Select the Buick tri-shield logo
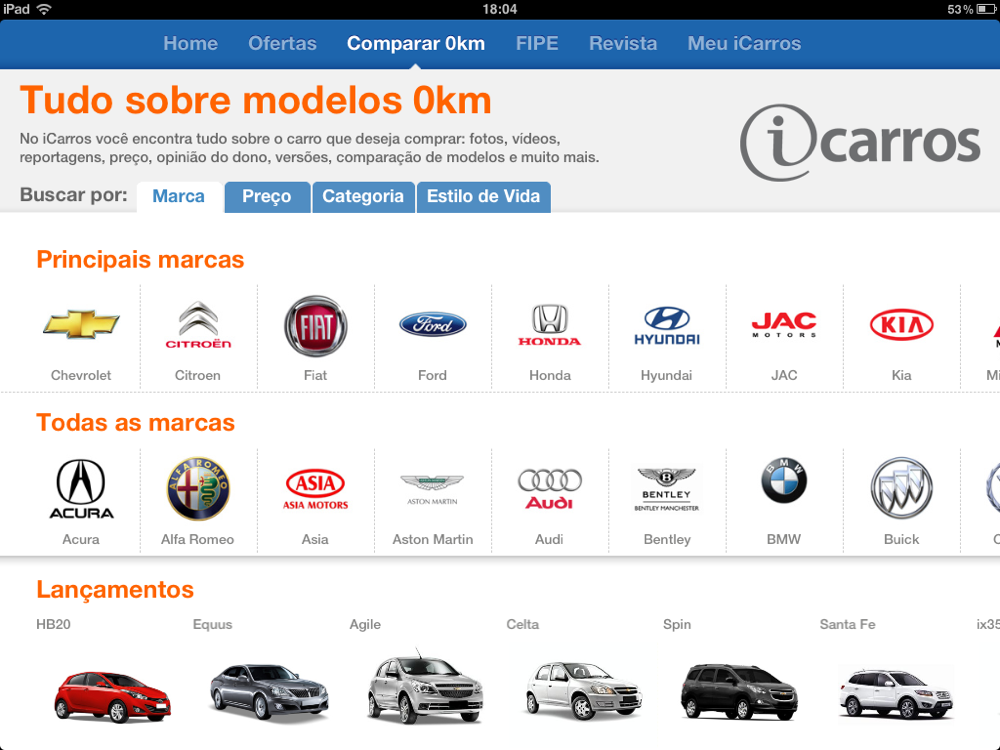Screen dimensions: 1000x750 [x=901, y=488]
